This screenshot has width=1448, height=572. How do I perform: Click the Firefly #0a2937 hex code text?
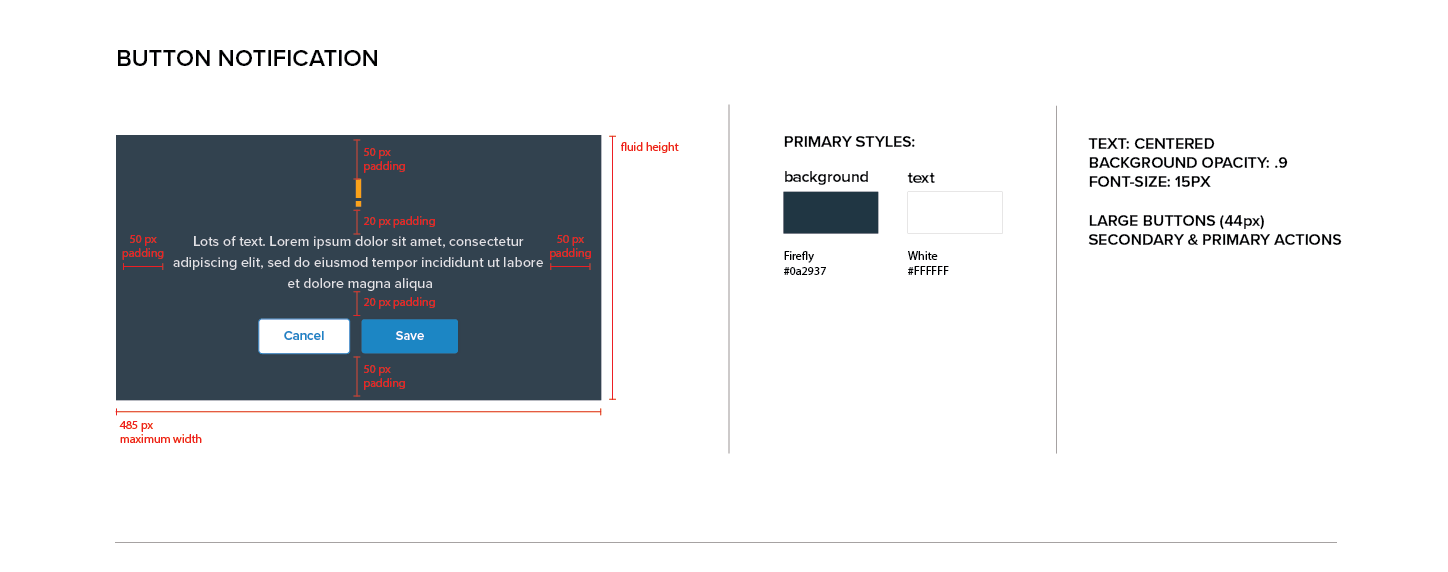pos(805,271)
